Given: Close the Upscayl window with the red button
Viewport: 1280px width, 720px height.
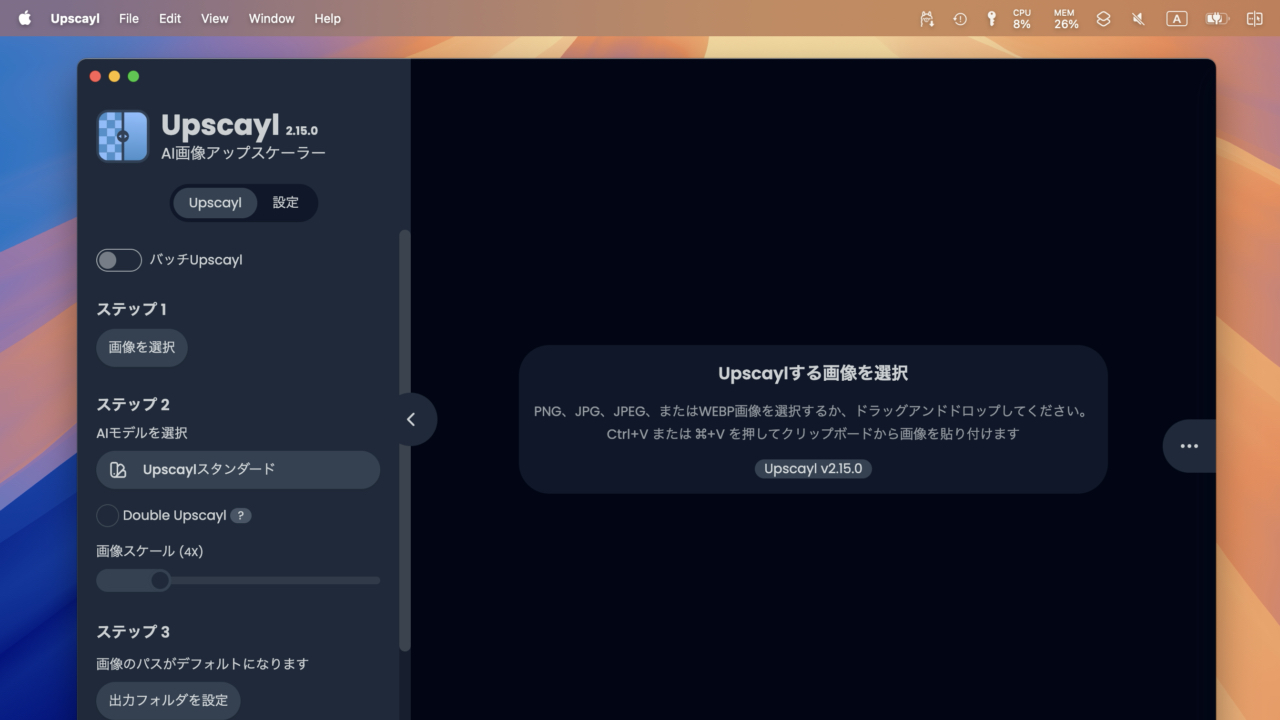Looking at the screenshot, I should 95,76.
